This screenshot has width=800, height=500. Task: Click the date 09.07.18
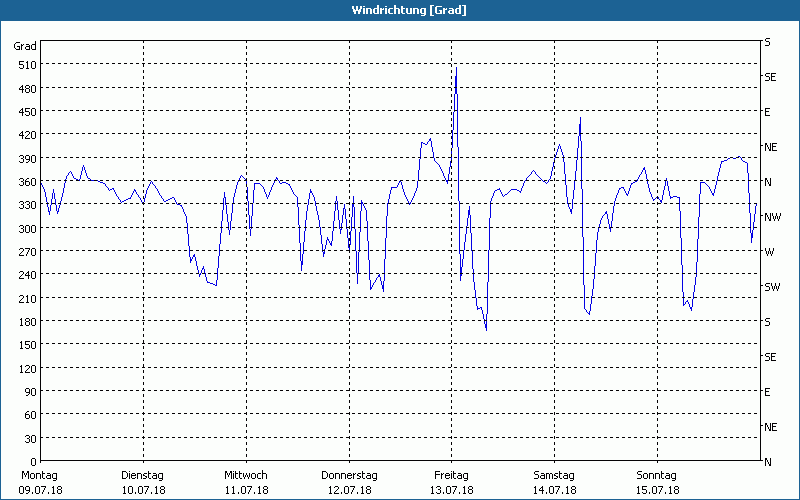coord(40,490)
